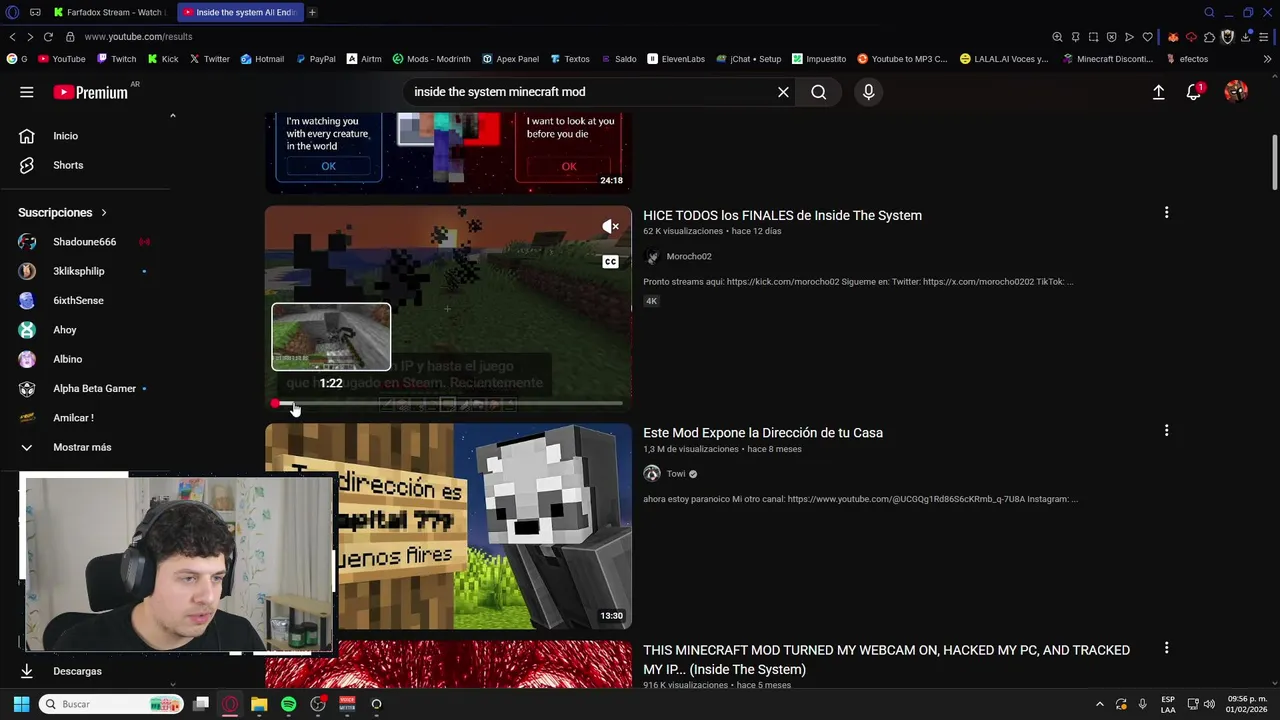Go forward with the browser forward arrow

pos(30,37)
